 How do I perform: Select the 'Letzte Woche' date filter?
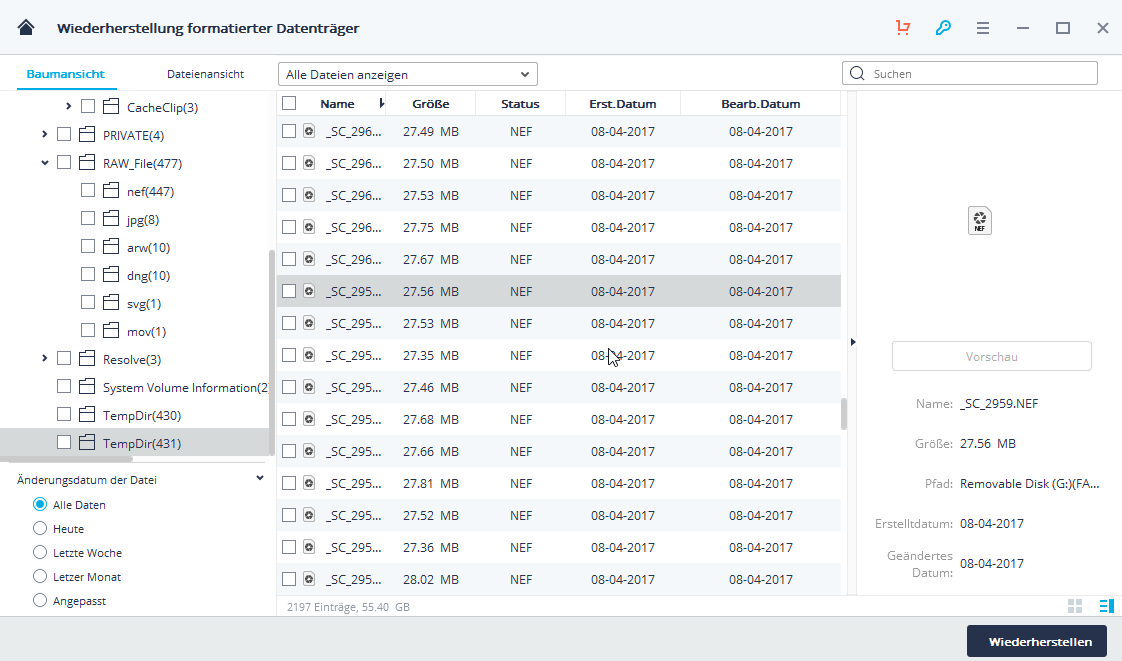[x=40, y=553]
